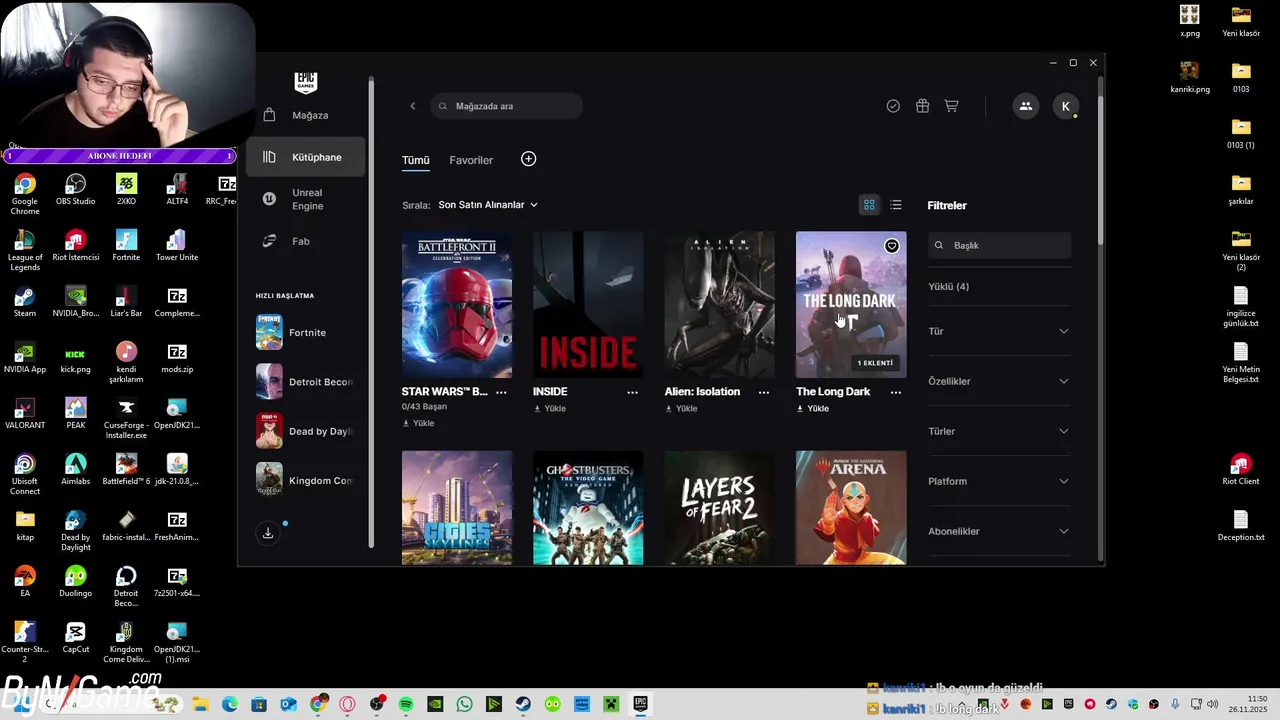
Task: Open the Mağaza store section
Action: (305, 115)
